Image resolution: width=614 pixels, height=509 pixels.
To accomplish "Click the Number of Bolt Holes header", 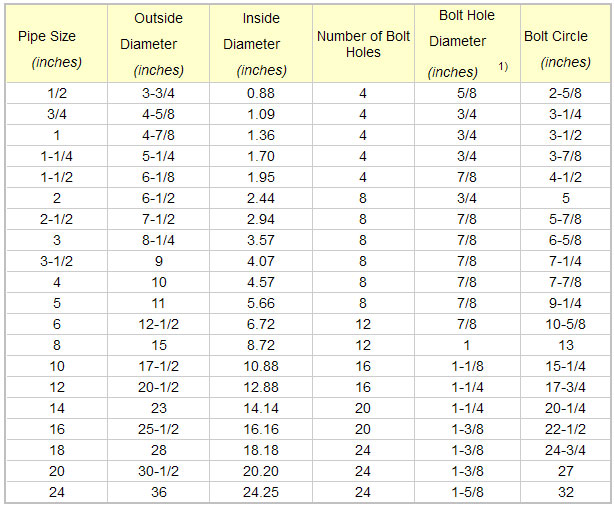I will tap(363, 44).
